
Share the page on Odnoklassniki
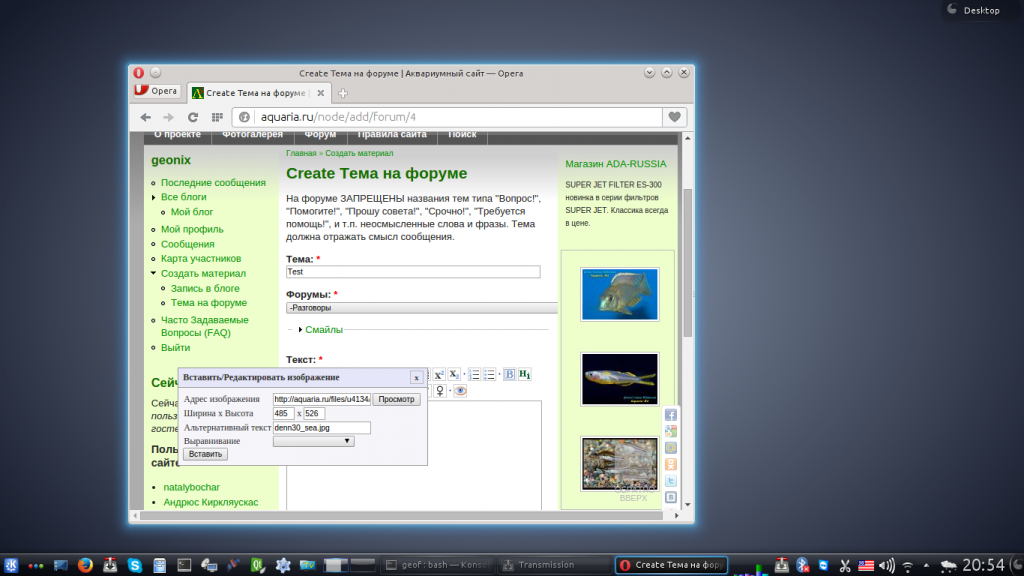[671, 464]
